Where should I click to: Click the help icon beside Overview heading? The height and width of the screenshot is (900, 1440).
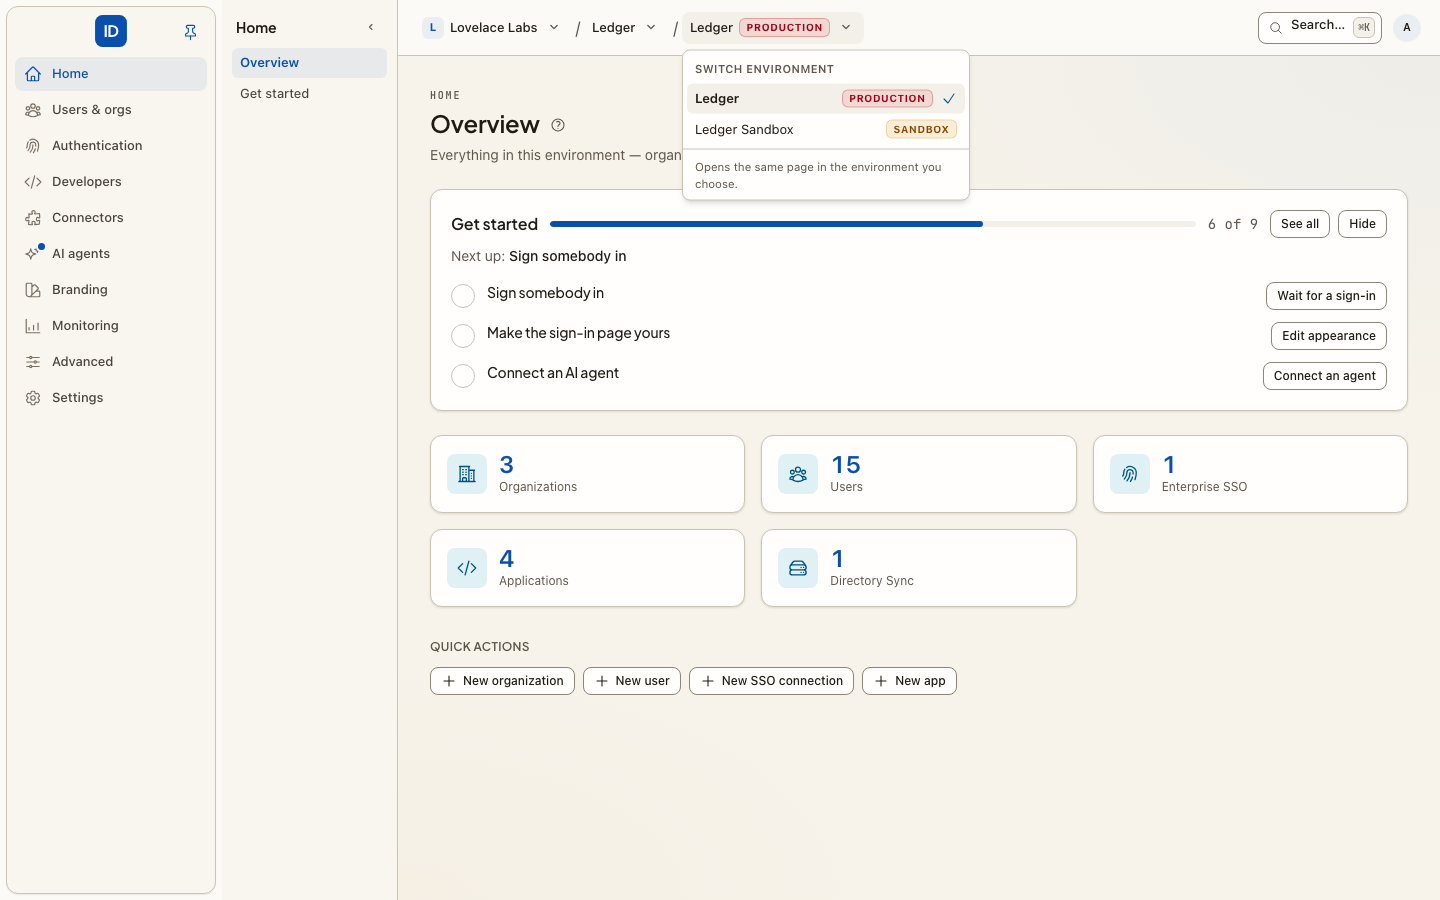[x=558, y=125]
